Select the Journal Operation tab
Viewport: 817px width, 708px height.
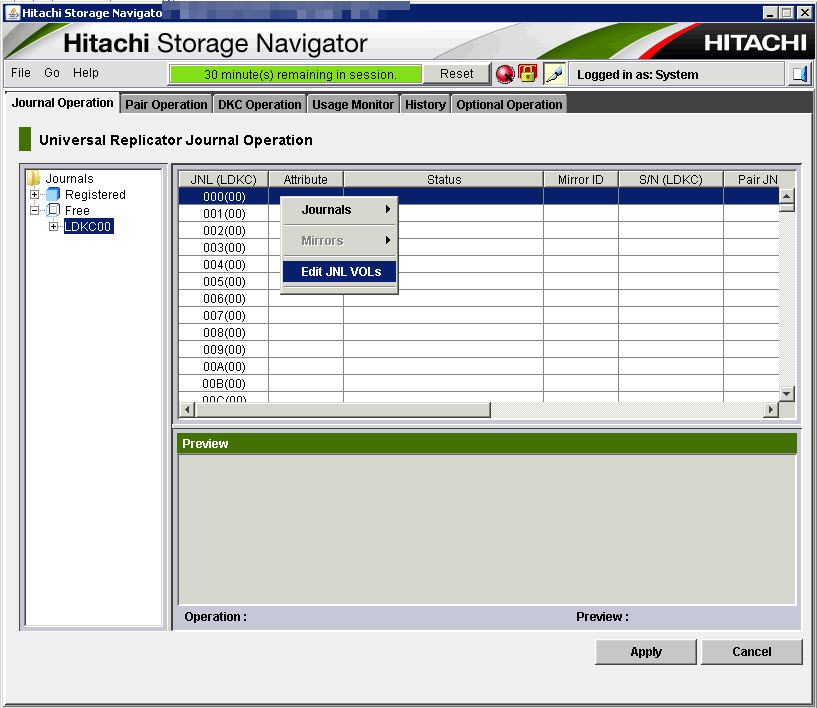63,103
